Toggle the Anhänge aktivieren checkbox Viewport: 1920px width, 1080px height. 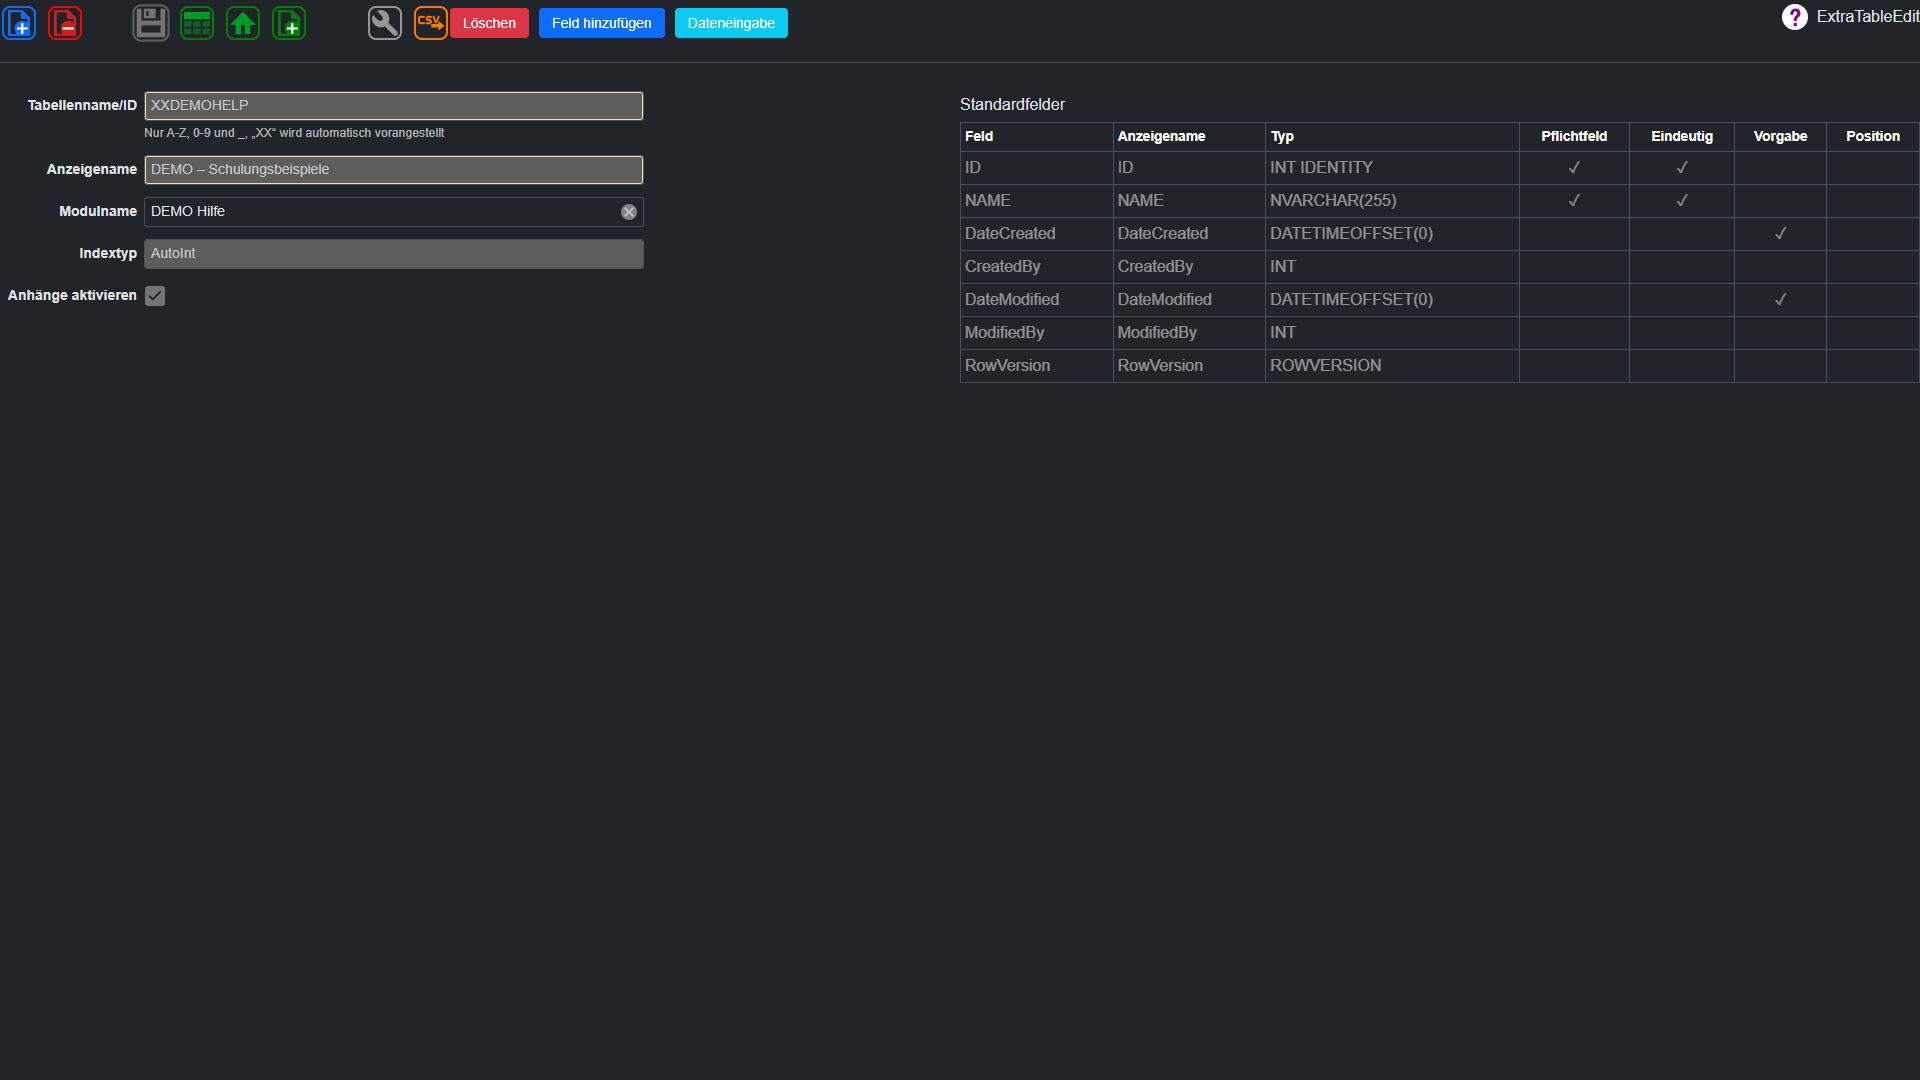tap(155, 296)
